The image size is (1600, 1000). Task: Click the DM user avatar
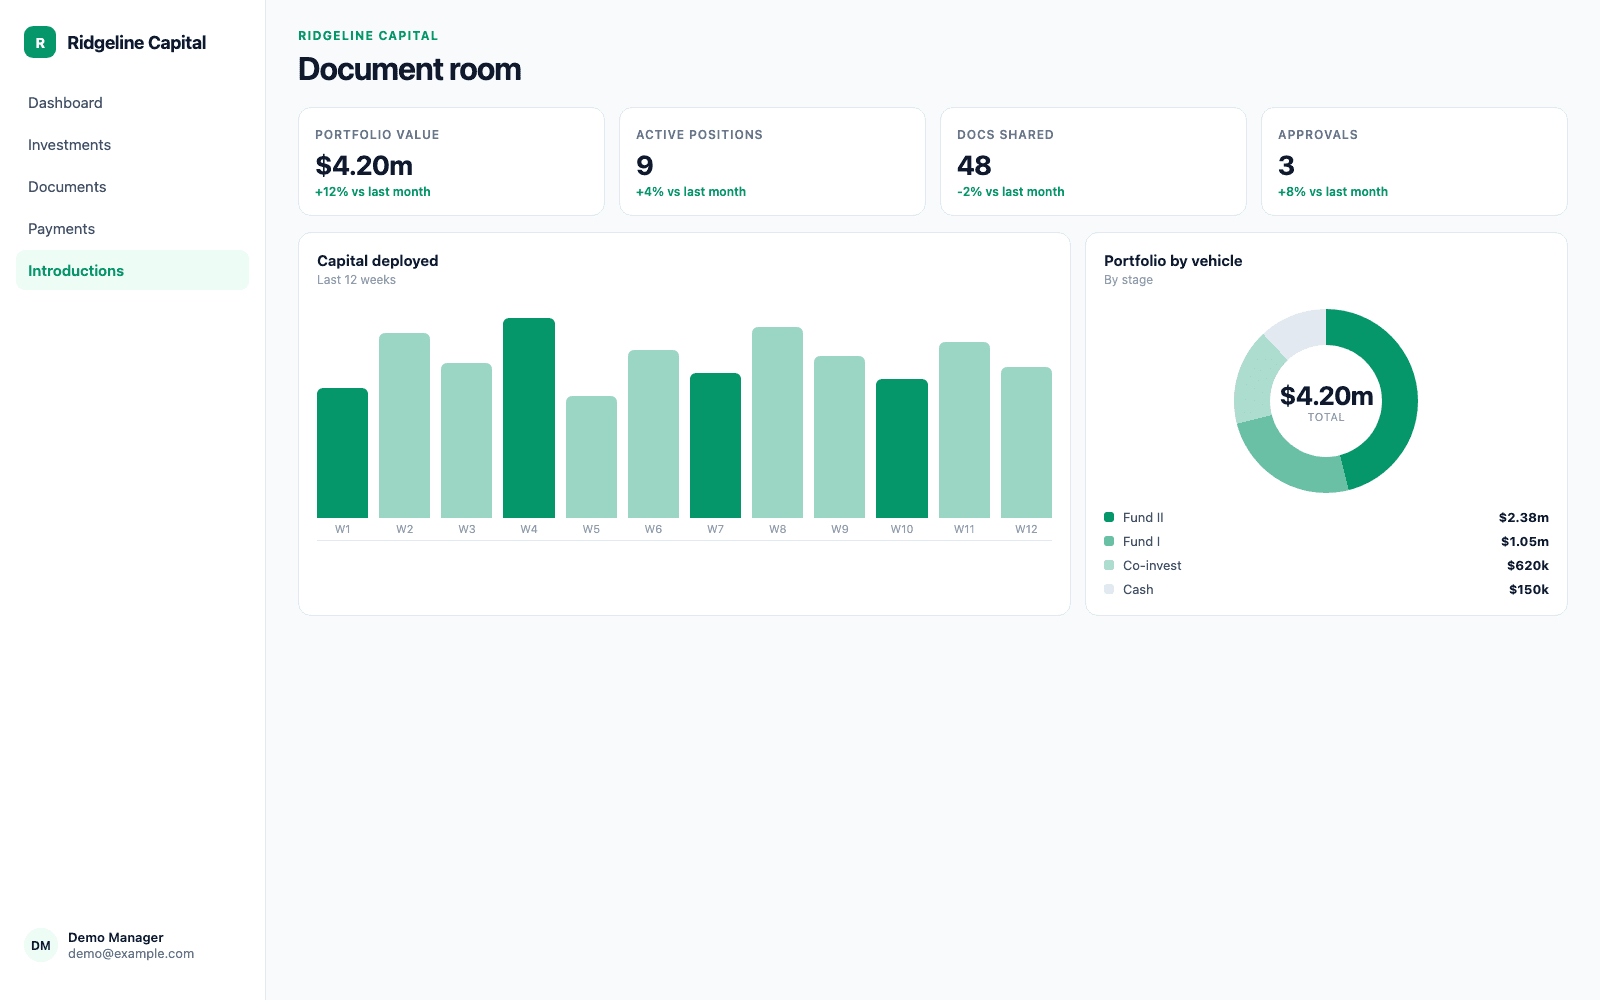41,945
